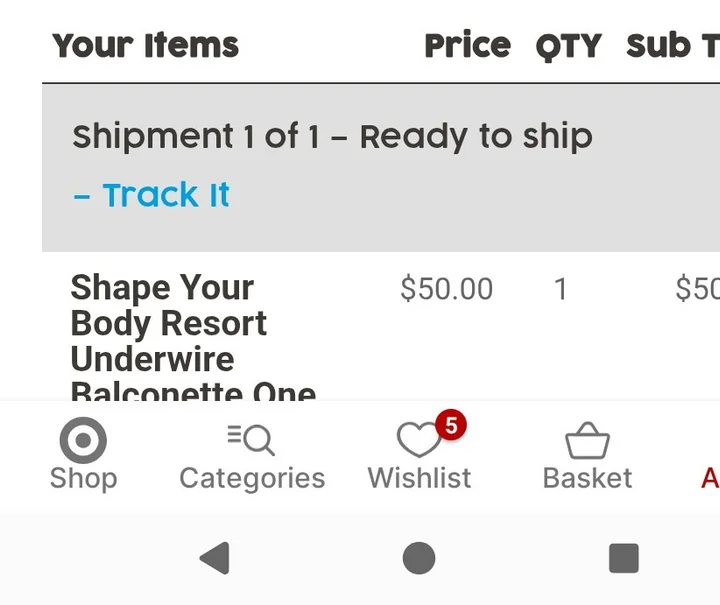Tap the partially visible red tab at right

709,478
